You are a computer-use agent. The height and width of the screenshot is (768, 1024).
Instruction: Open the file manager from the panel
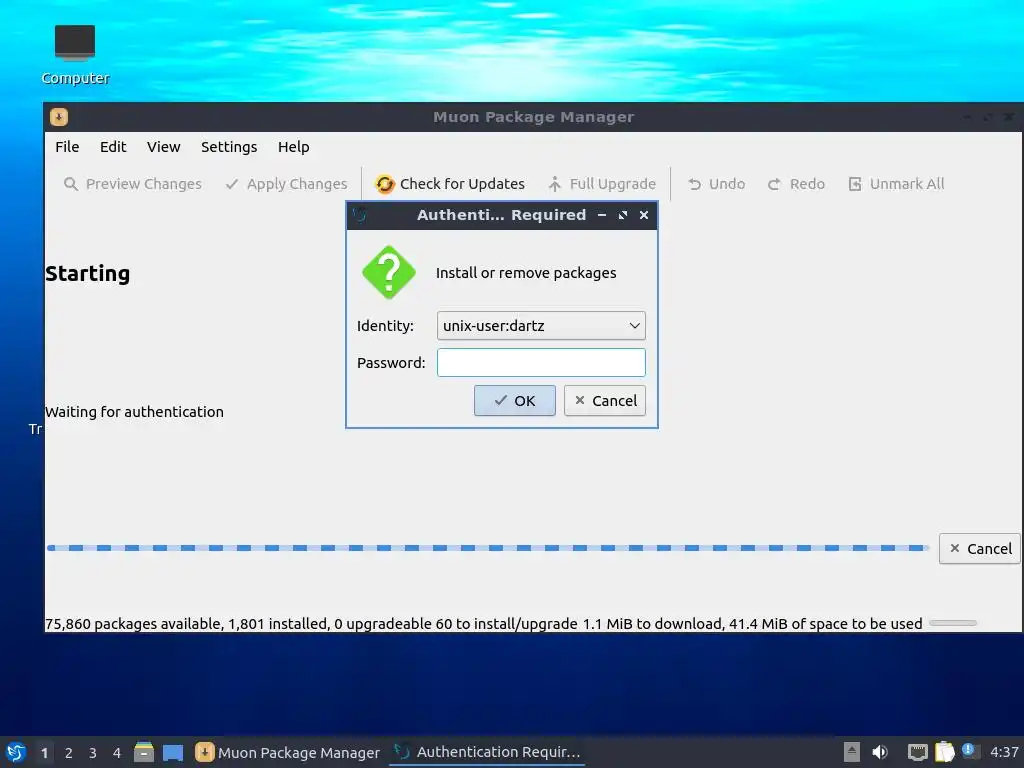(x=144, y=752)
